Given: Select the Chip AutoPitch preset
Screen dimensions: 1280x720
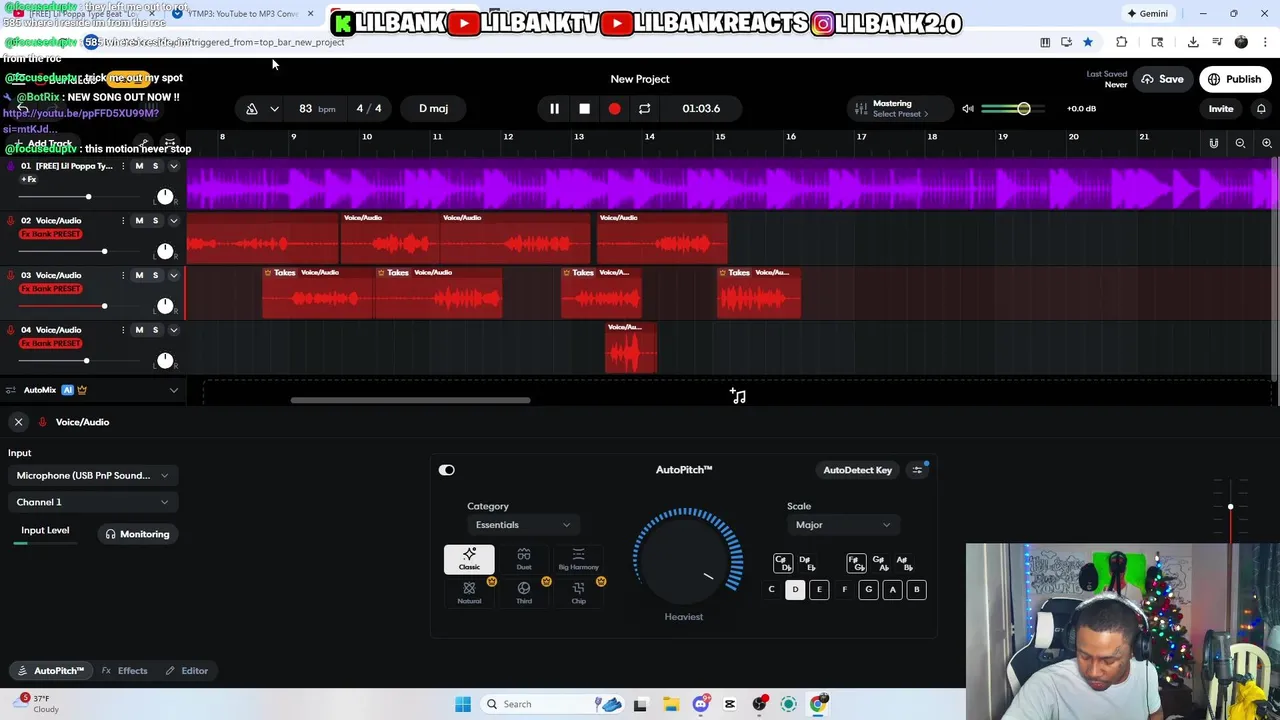Looking at the screenshot, I should [x=578, y=592].
